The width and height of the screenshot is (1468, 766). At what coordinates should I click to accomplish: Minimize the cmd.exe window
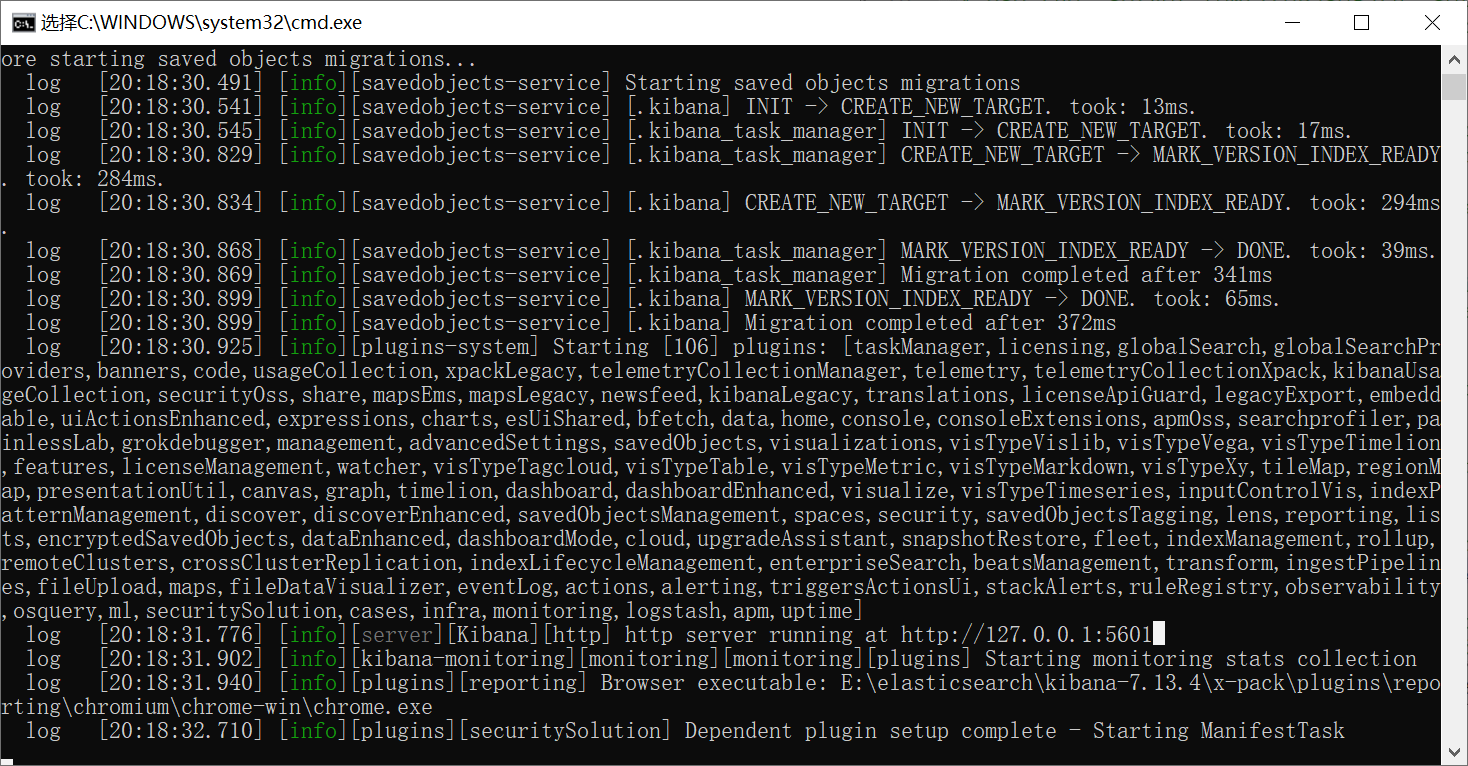point(1291,22)
